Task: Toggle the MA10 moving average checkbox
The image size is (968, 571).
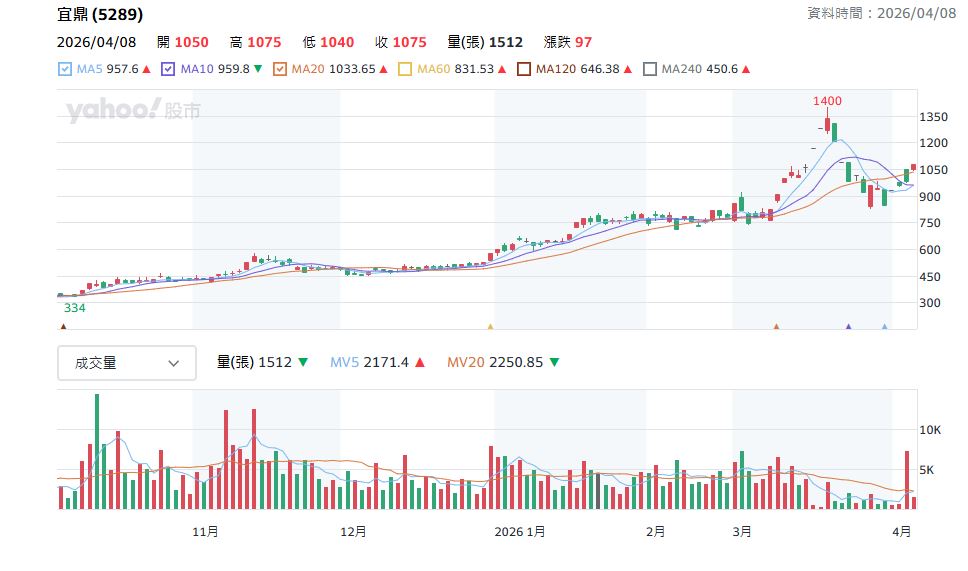Action: [168, 69]
